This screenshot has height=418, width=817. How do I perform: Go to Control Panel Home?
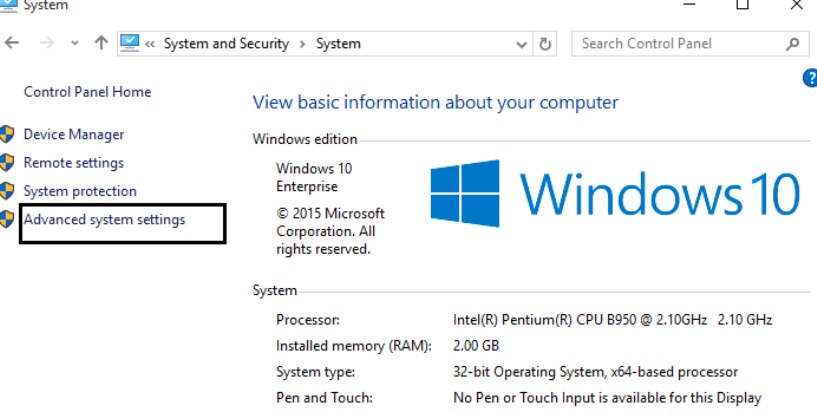pyautogui.click(x=88, y=92)
